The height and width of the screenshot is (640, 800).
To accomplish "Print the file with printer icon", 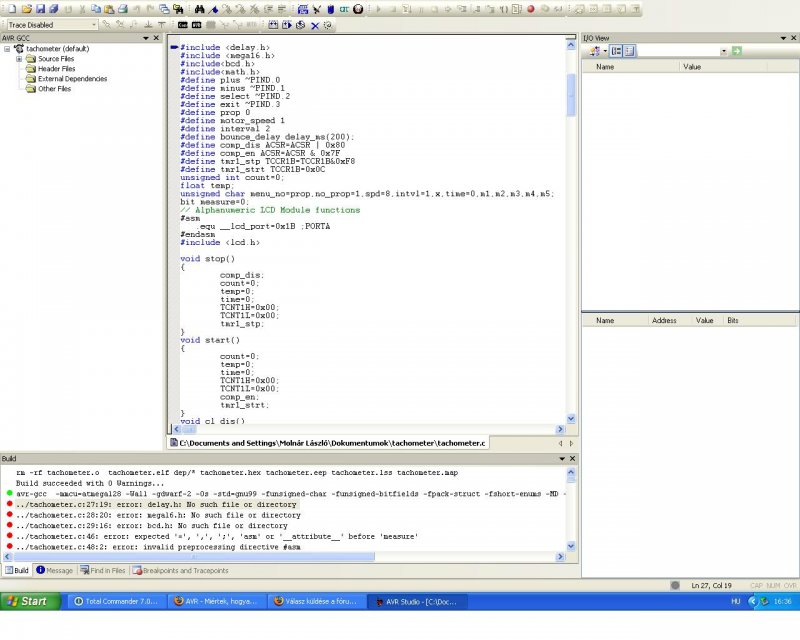I will coord(122,9).
